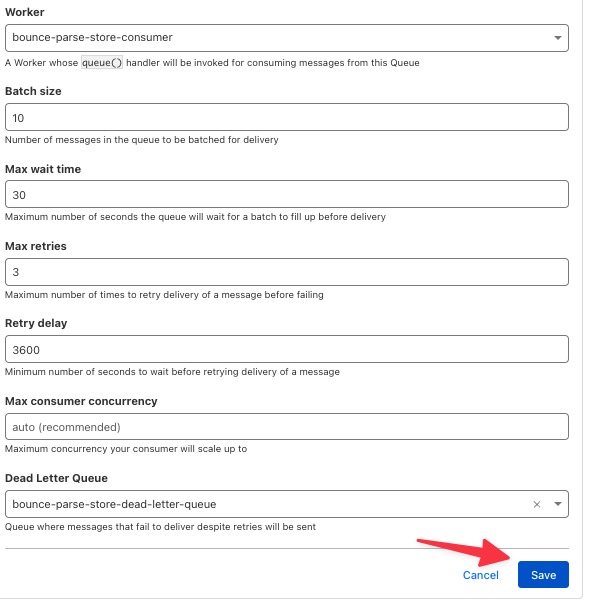
Task: Click the Max retries label
Action: click(36, 246)
